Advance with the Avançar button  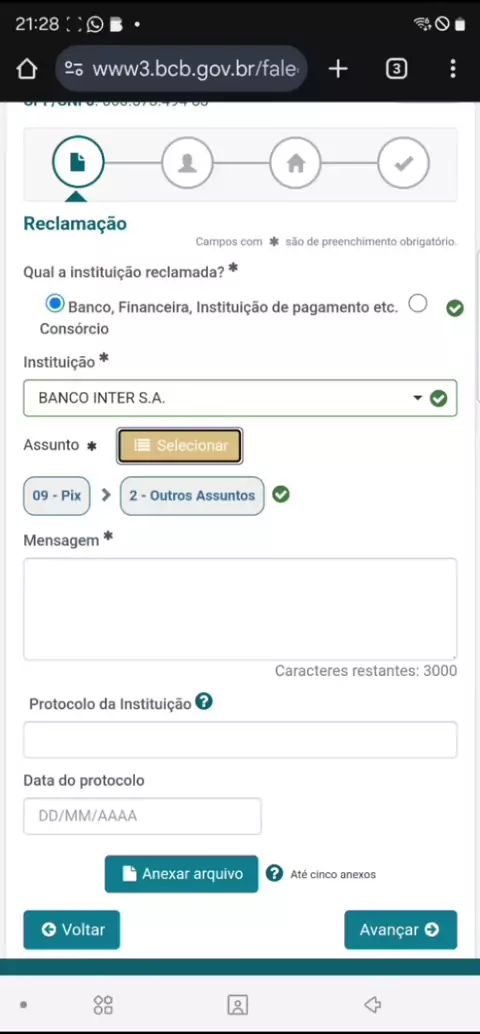(x=400, y=930)
